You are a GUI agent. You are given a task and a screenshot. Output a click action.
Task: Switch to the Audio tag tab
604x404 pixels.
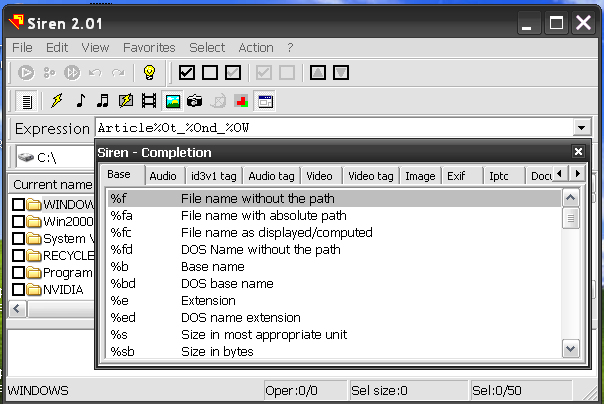[271, 176]
